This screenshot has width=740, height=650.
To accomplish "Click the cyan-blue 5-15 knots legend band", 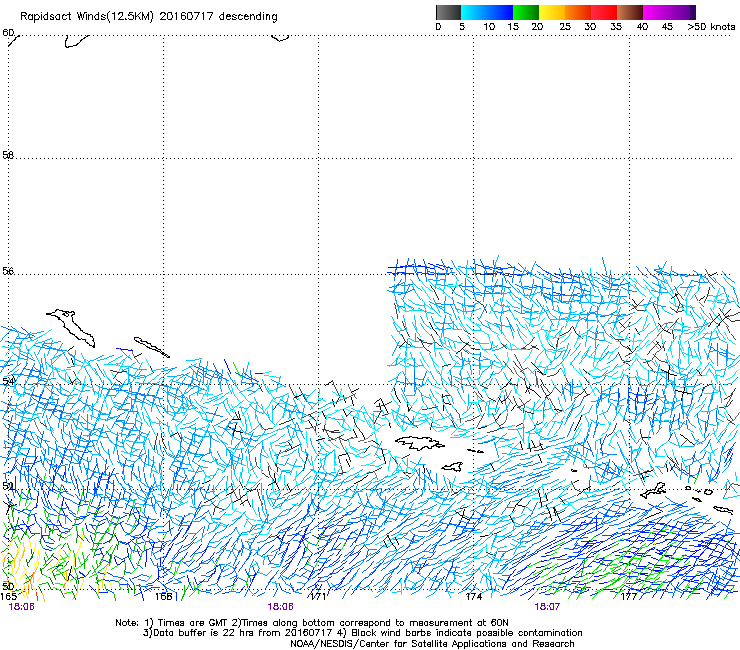I will click(487, 12).
